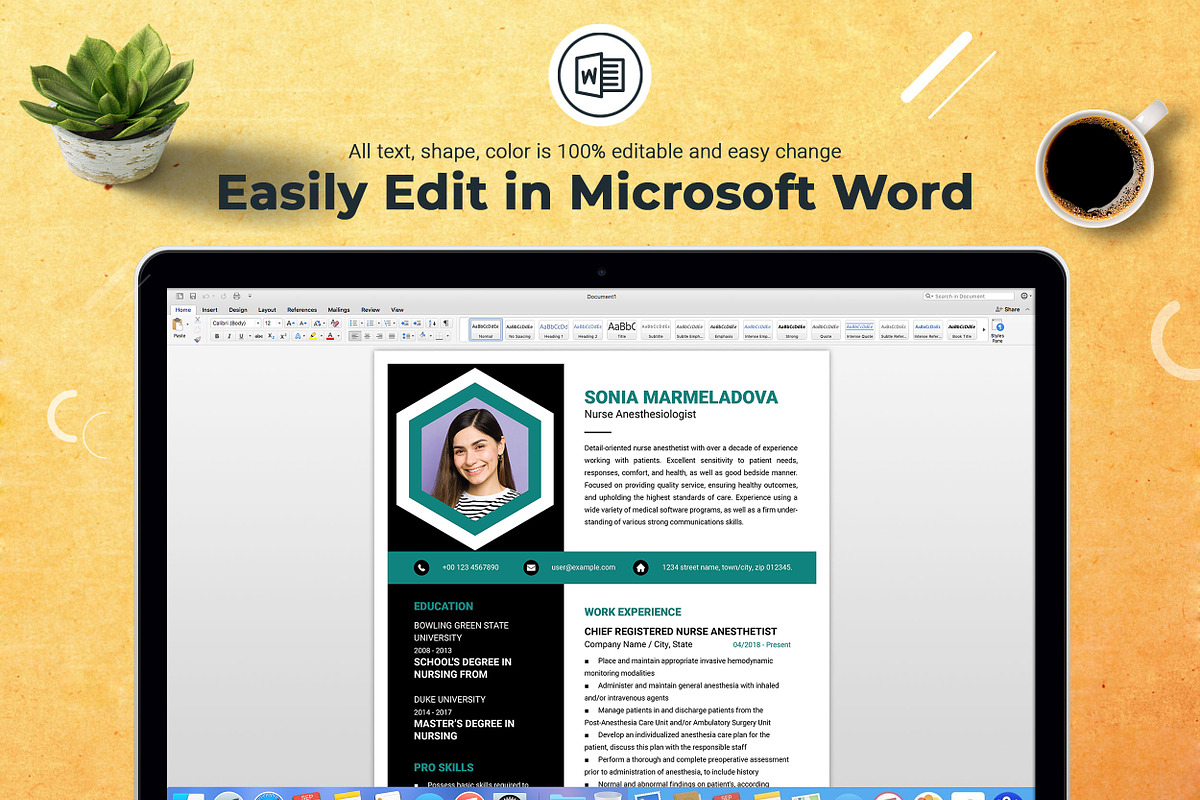This screenshot has height=800, width=1200.
Task: Switch to the View tab
Action: [x=397, y=310]
